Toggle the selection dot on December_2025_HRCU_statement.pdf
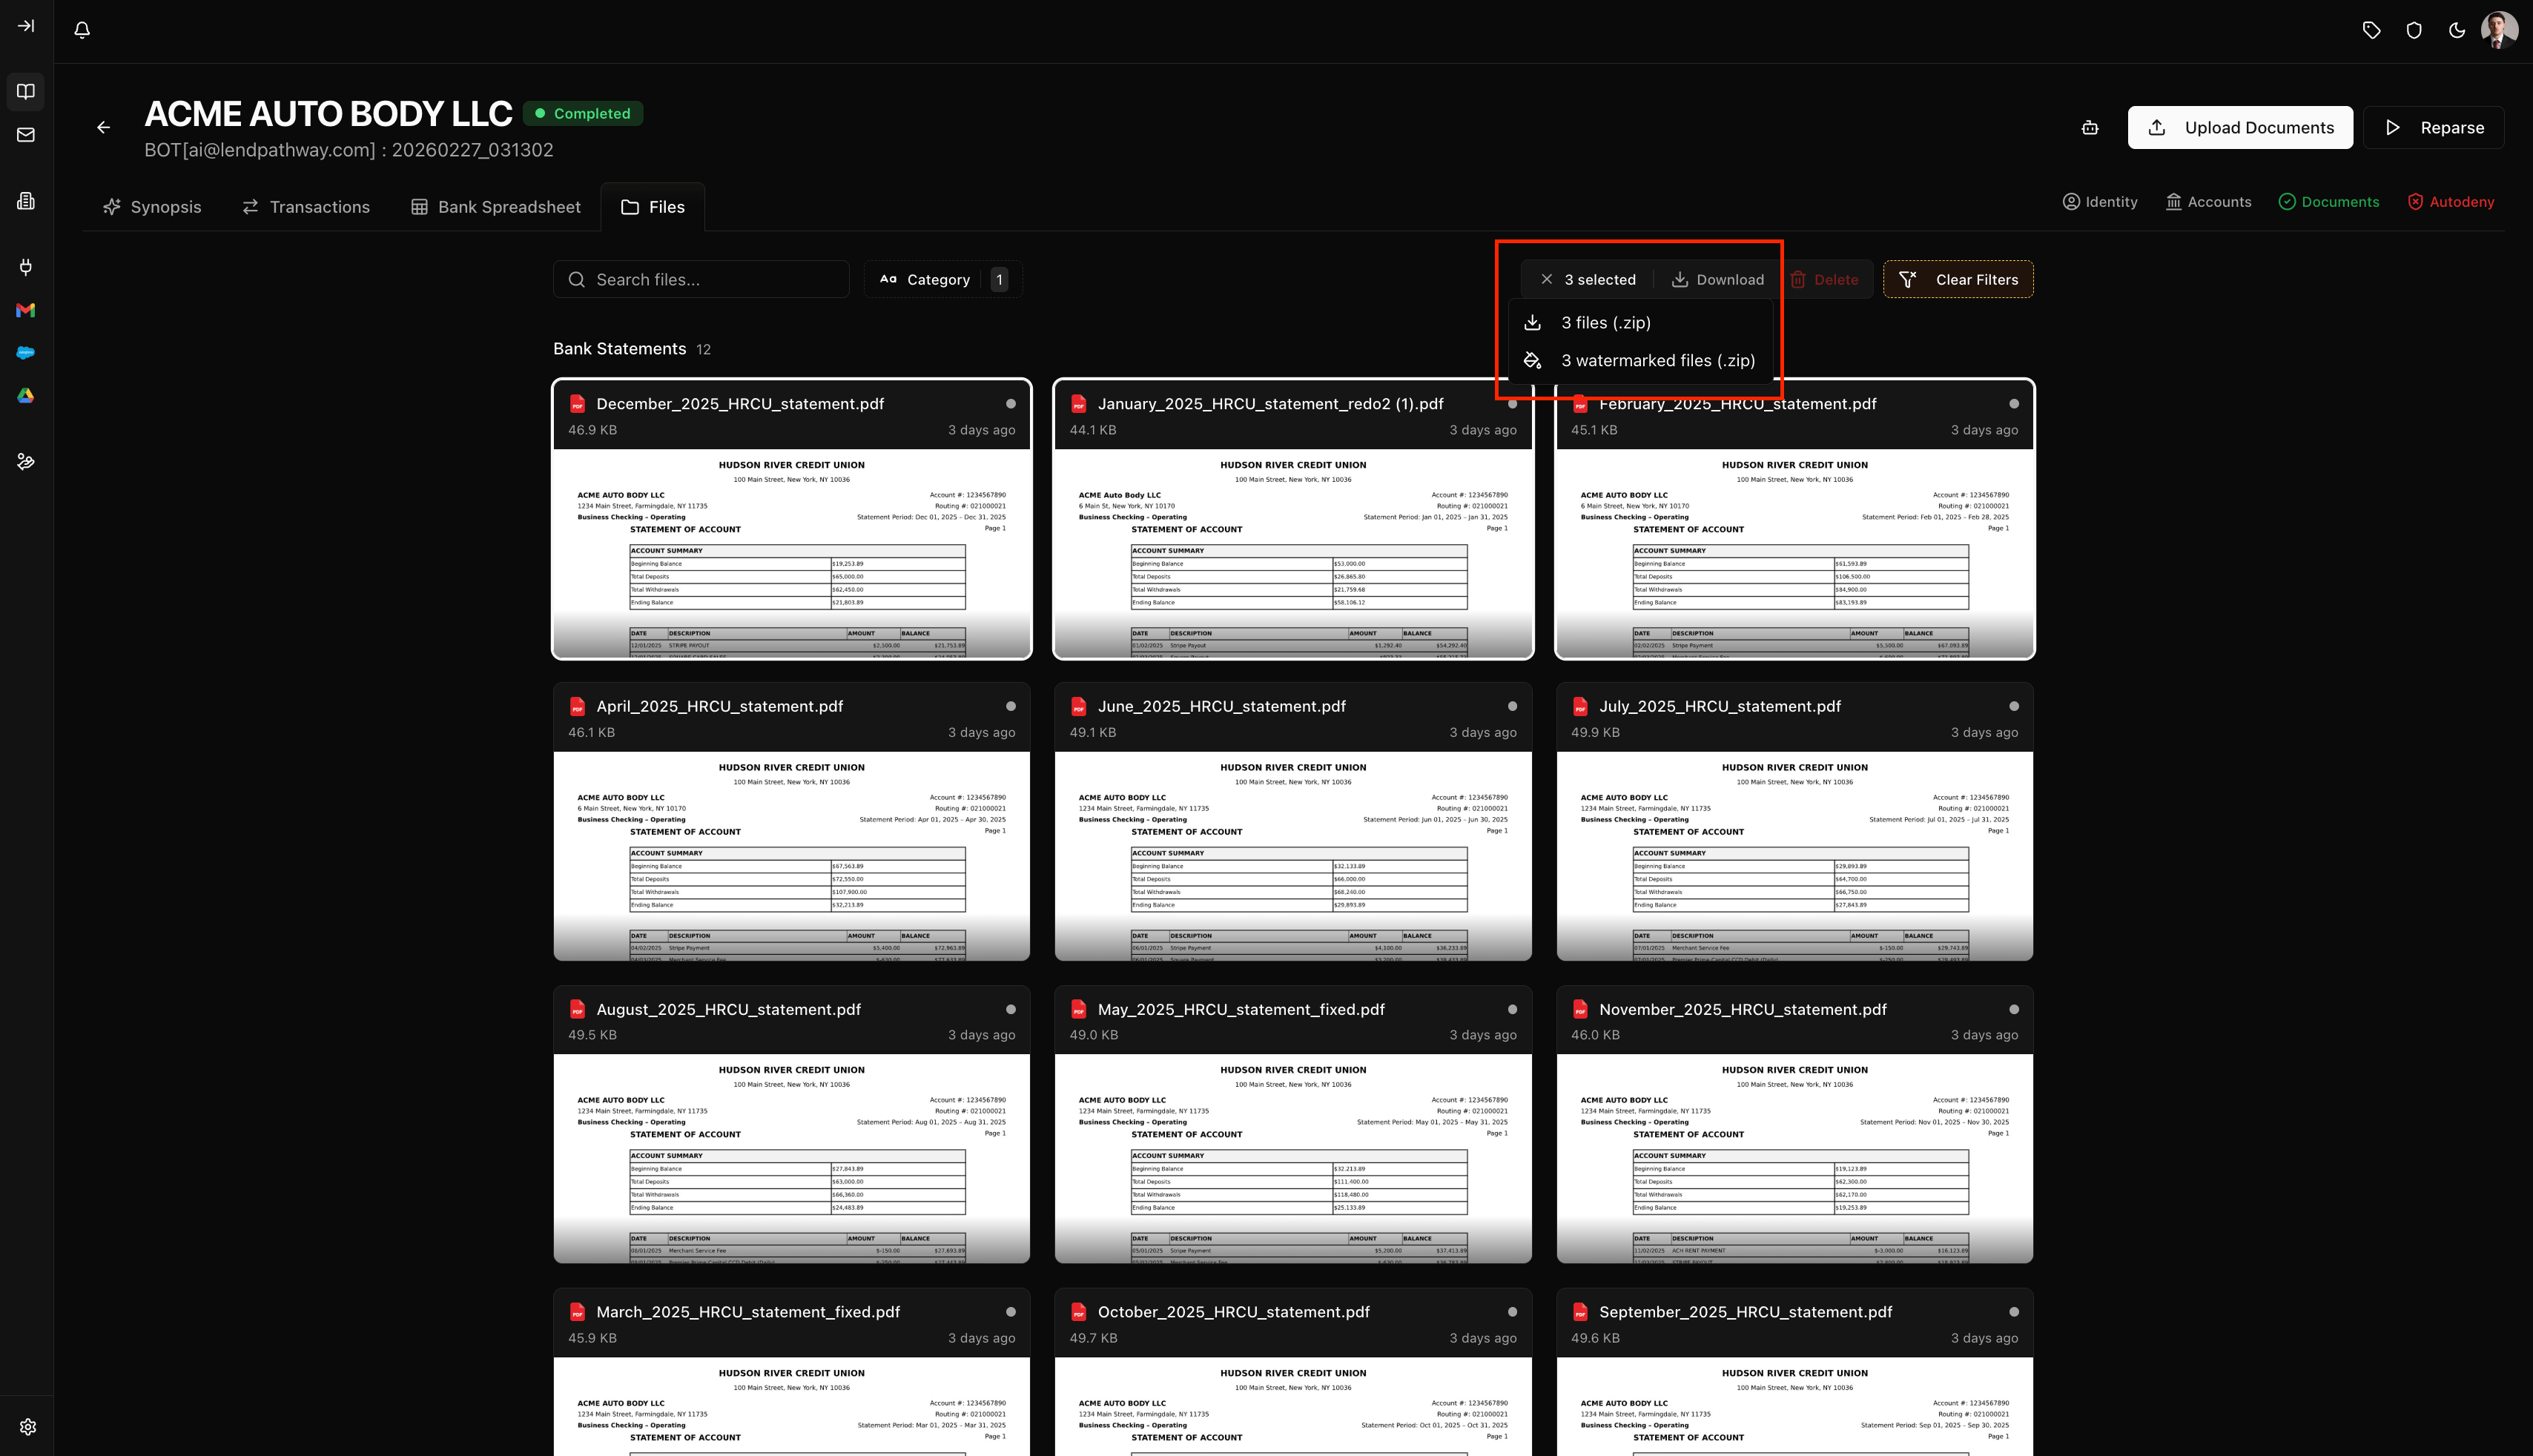2533x1456 pixels. [x=1011, y=404]
